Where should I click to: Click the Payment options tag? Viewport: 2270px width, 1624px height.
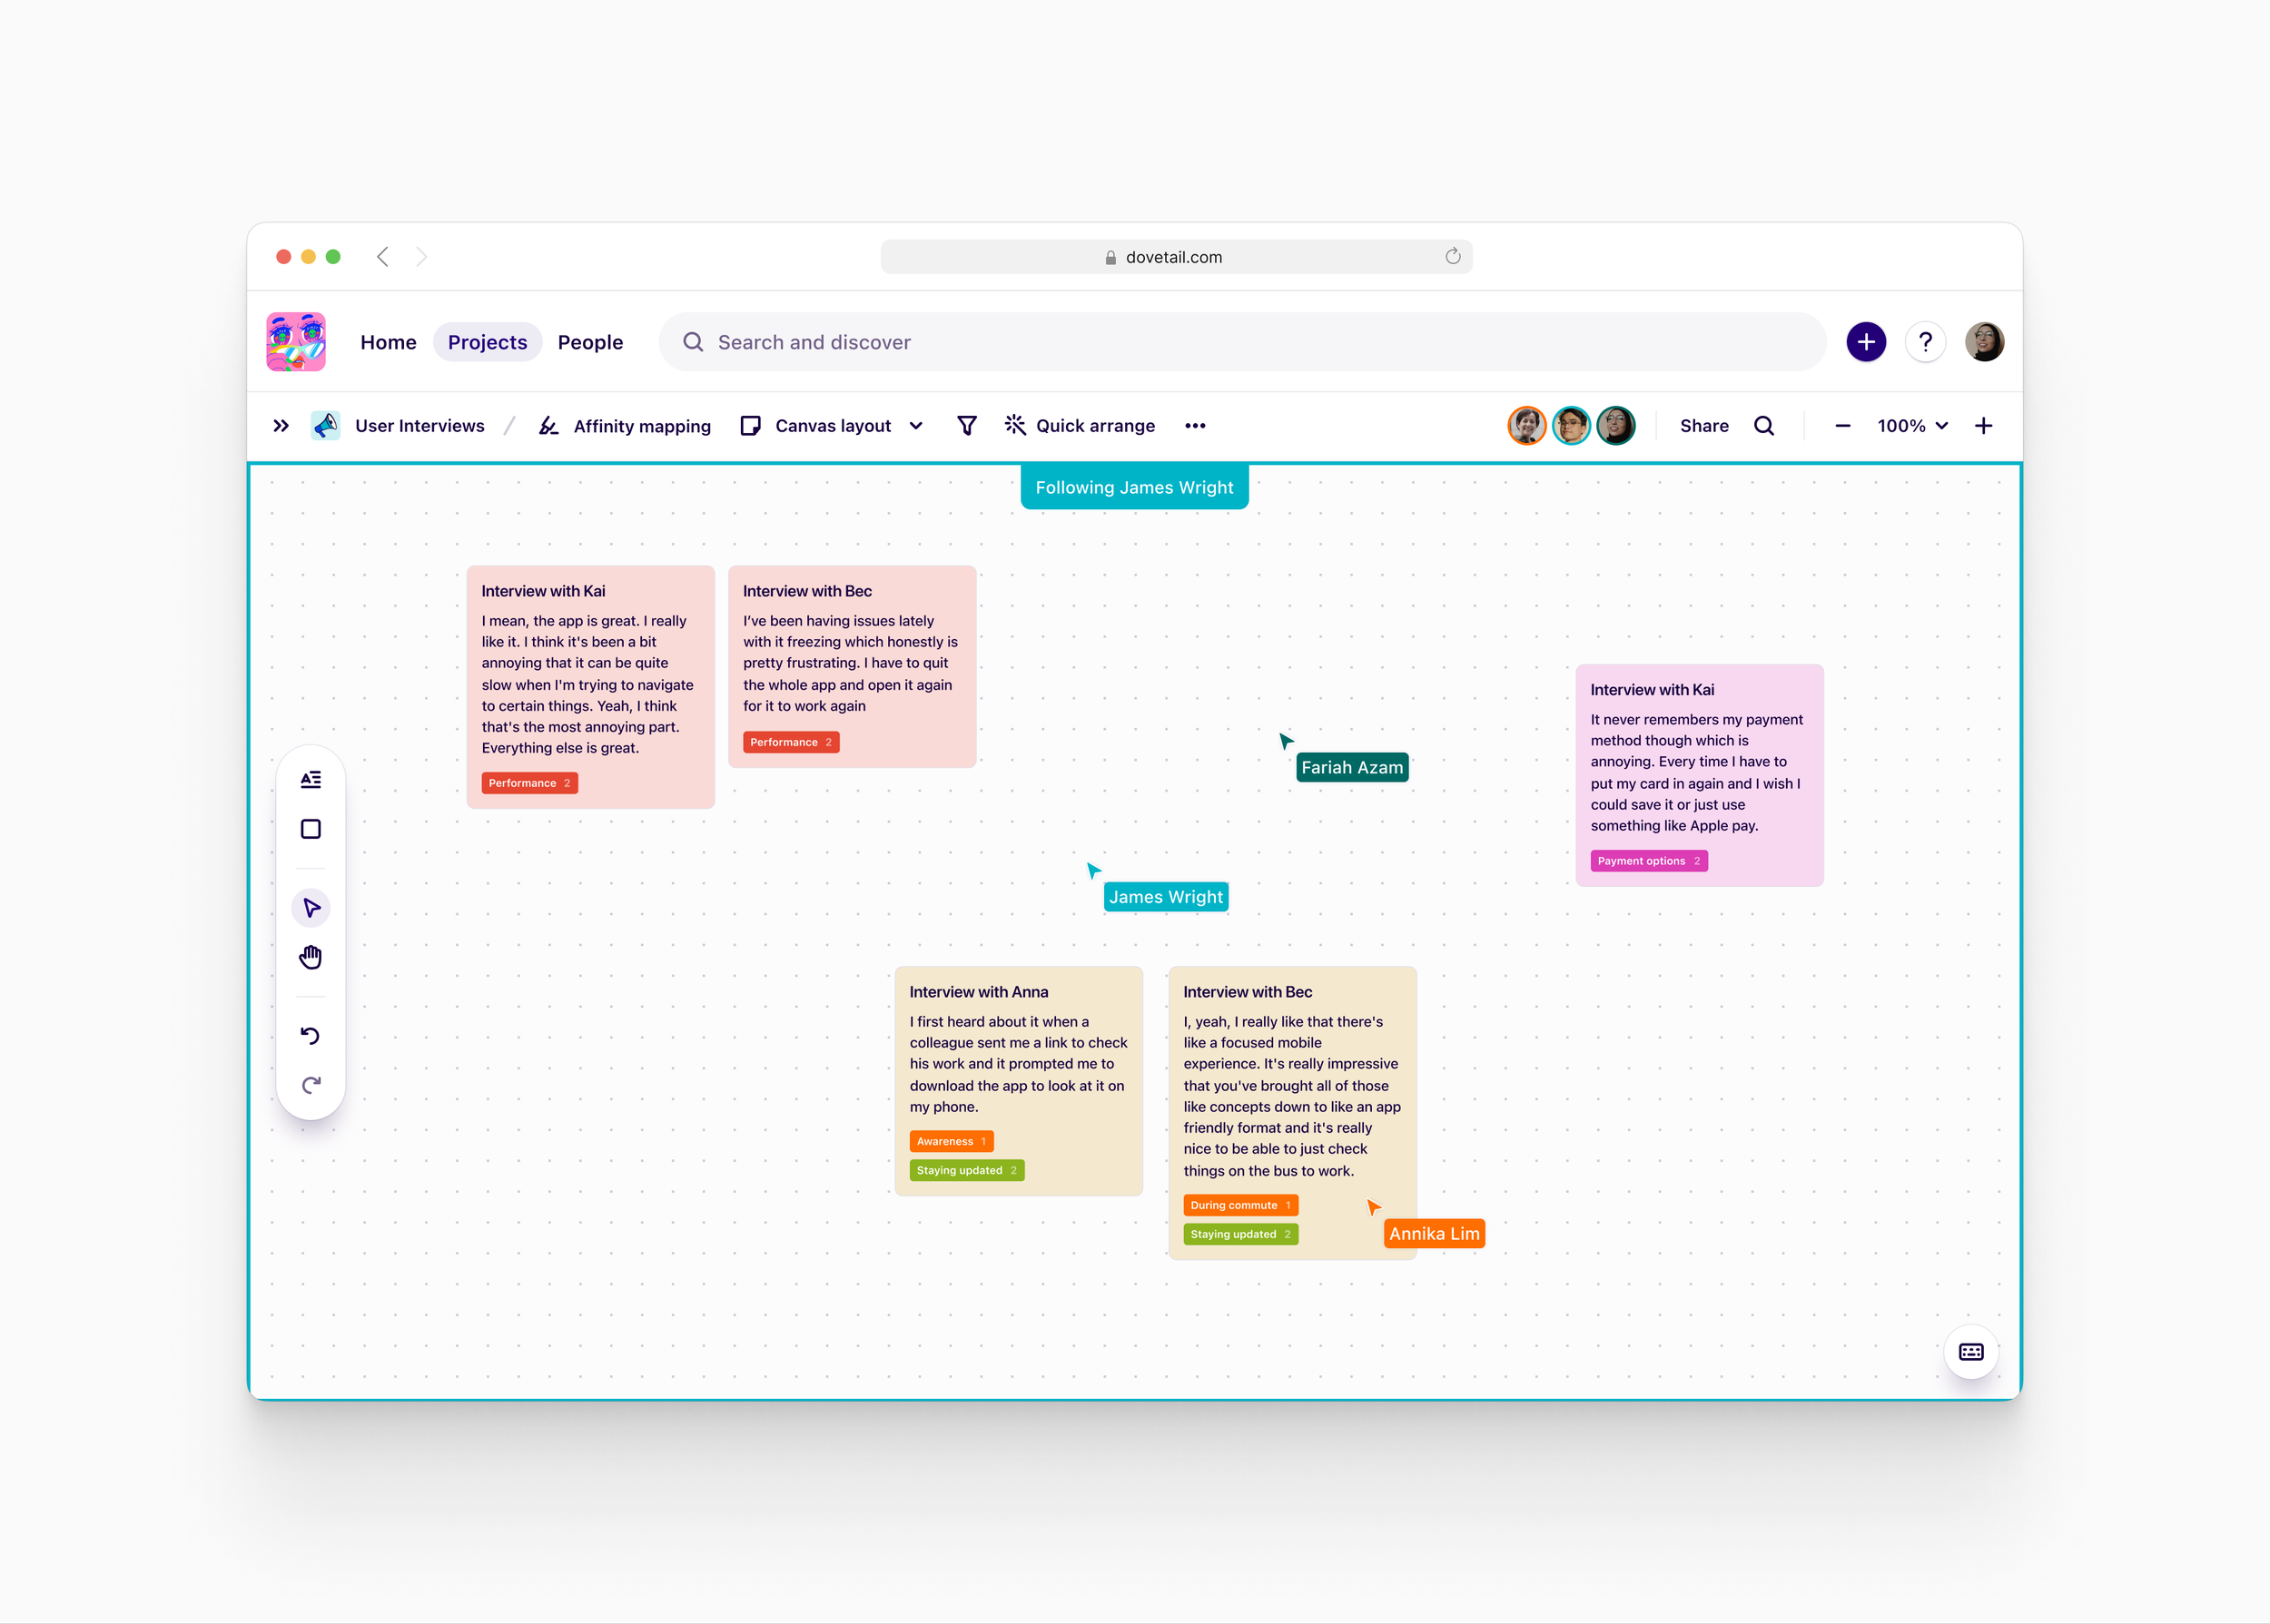click(1648, 861)
